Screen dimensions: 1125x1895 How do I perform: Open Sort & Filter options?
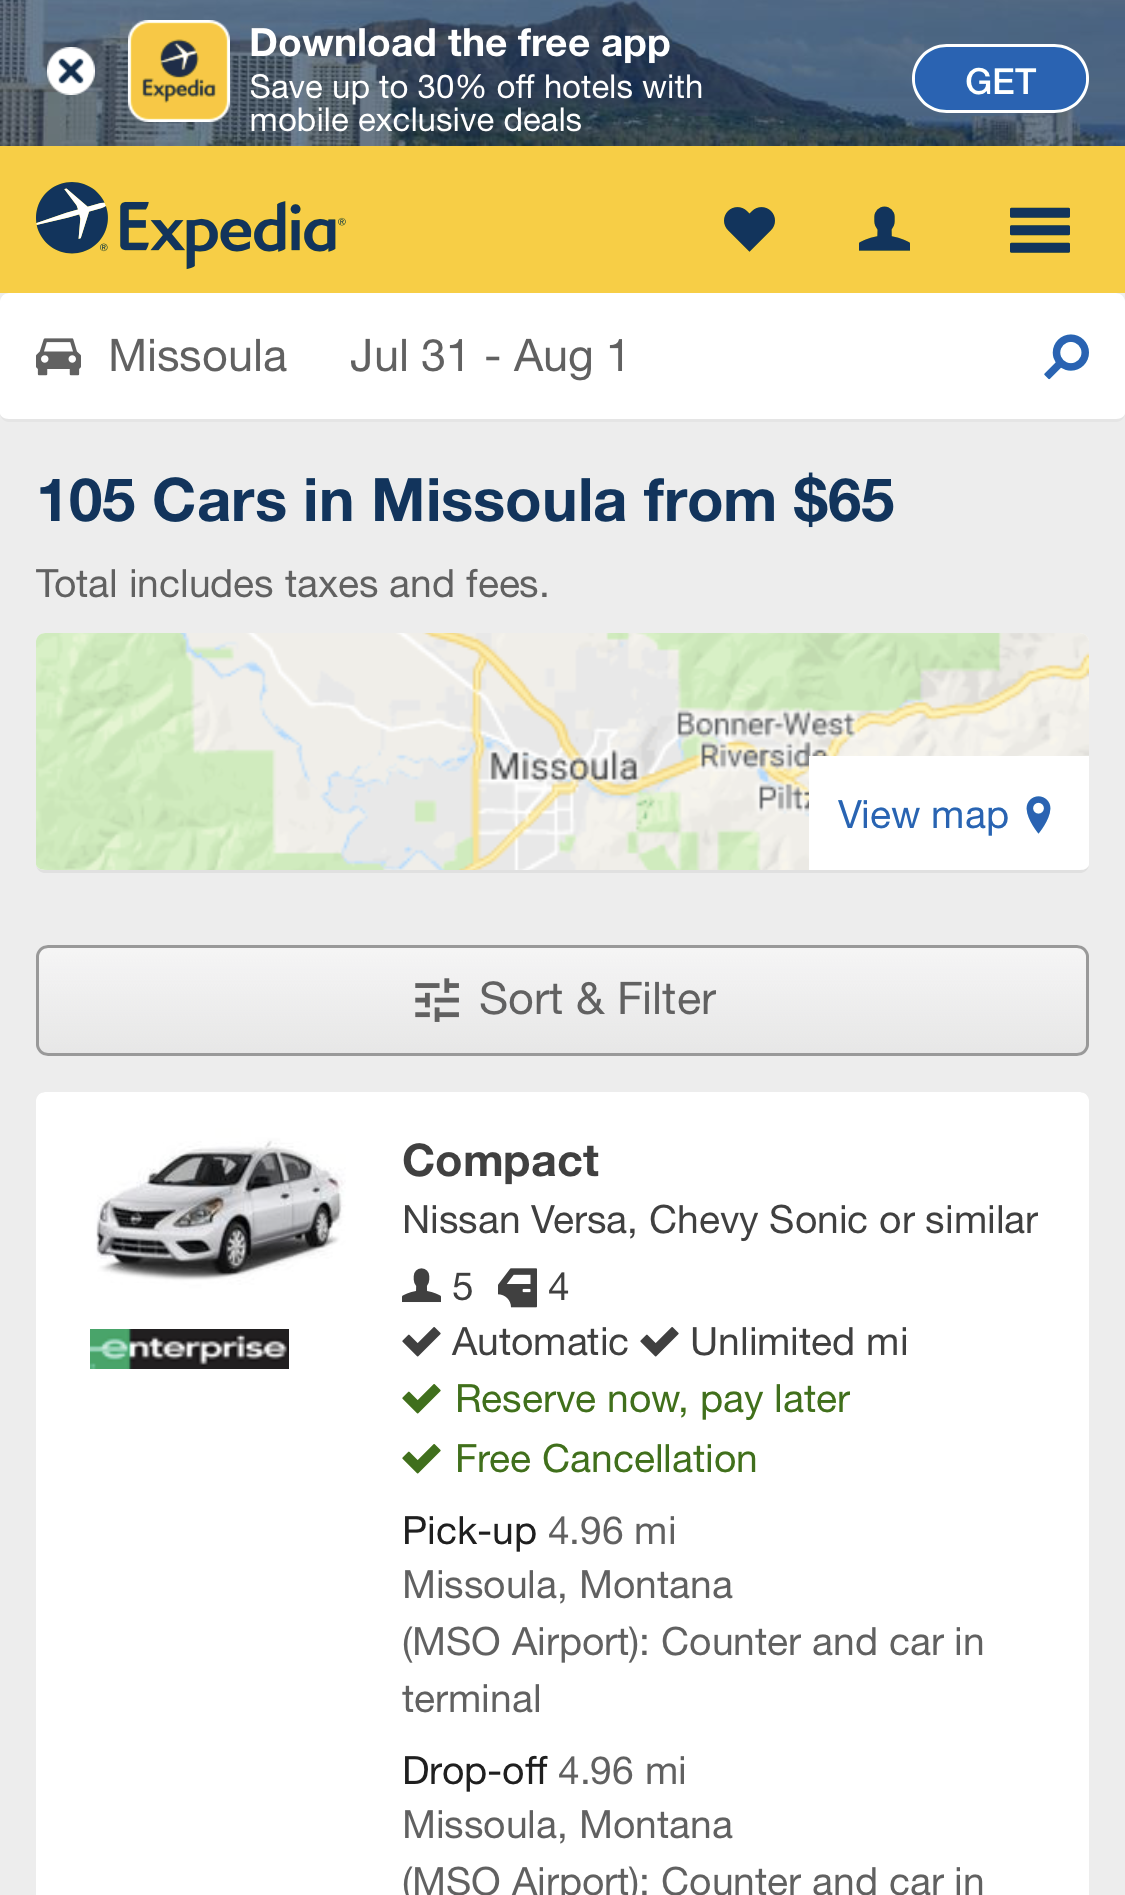tap(562, 1000)
